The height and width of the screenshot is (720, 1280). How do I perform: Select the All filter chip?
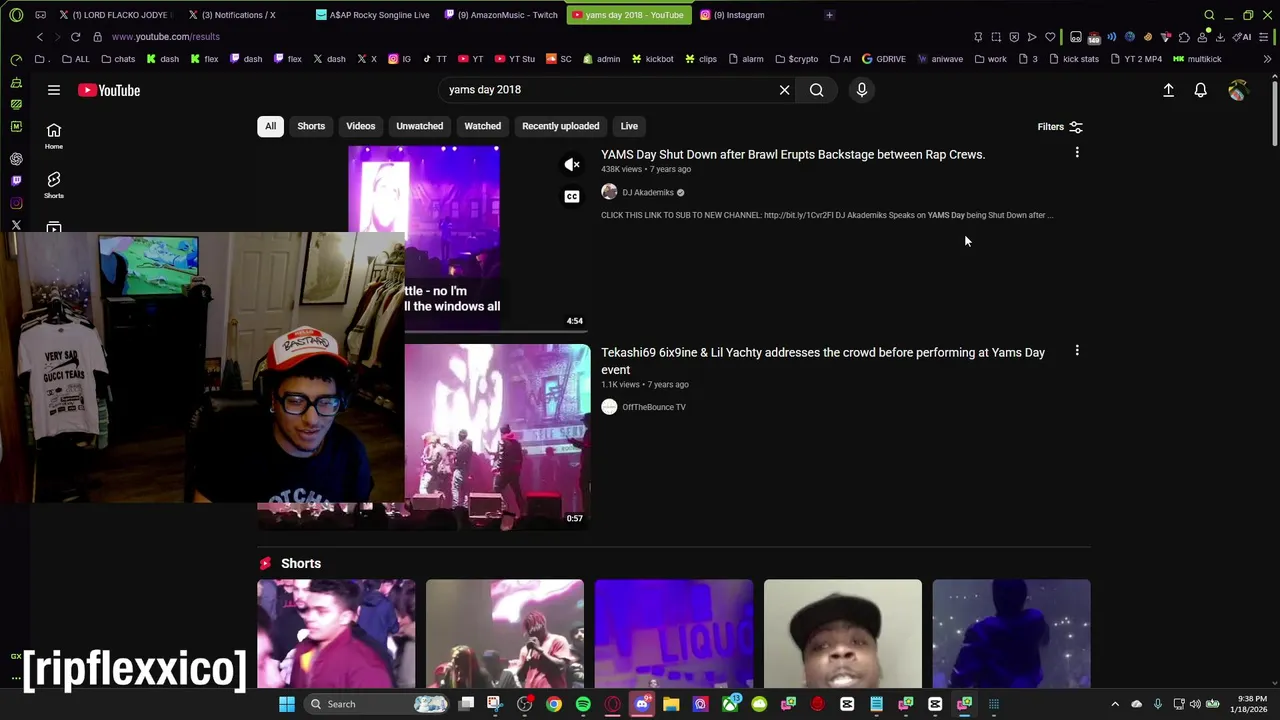(x=270, y=126)
